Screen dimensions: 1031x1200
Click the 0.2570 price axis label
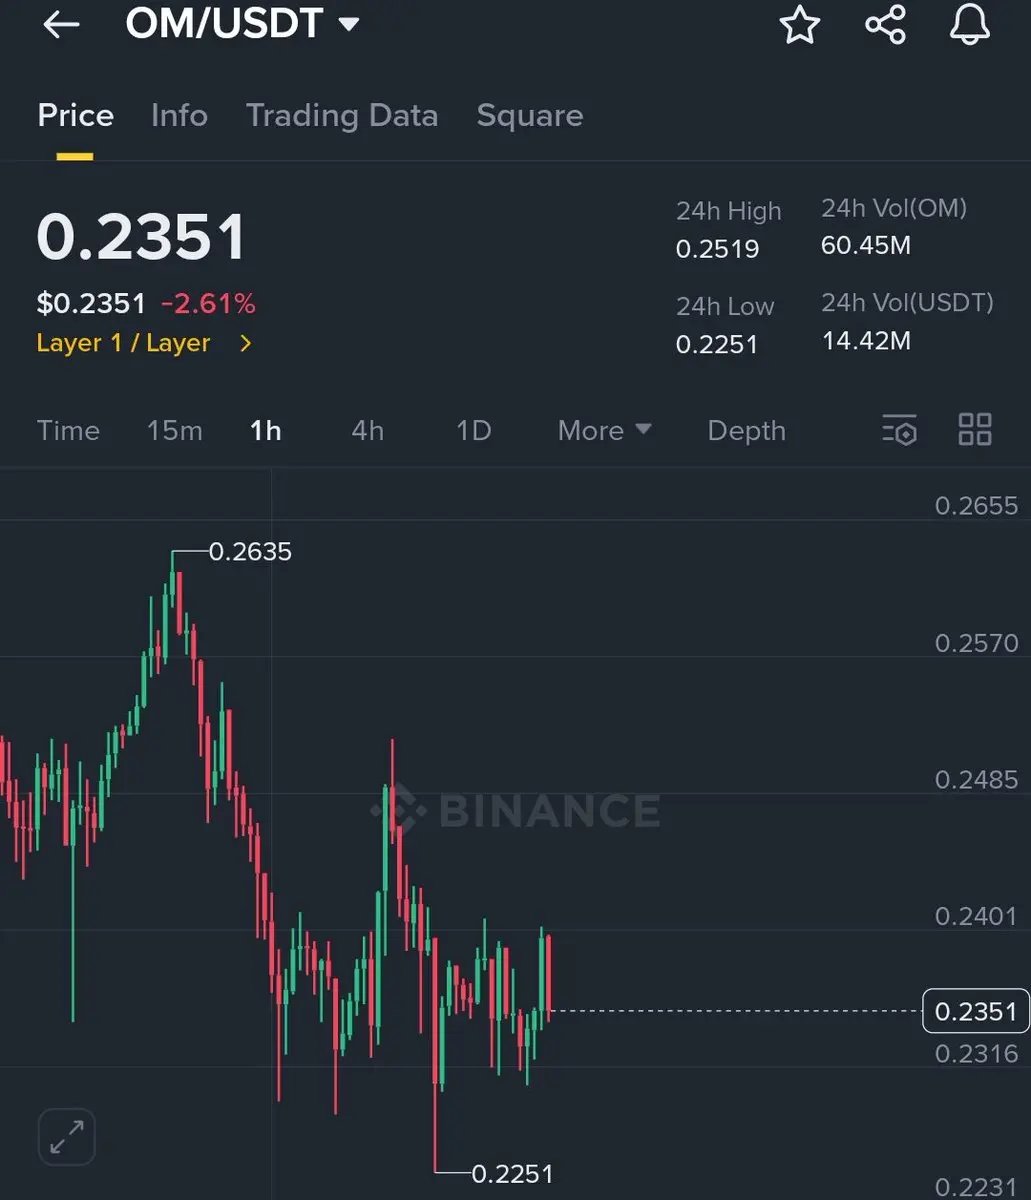[976, 643]
